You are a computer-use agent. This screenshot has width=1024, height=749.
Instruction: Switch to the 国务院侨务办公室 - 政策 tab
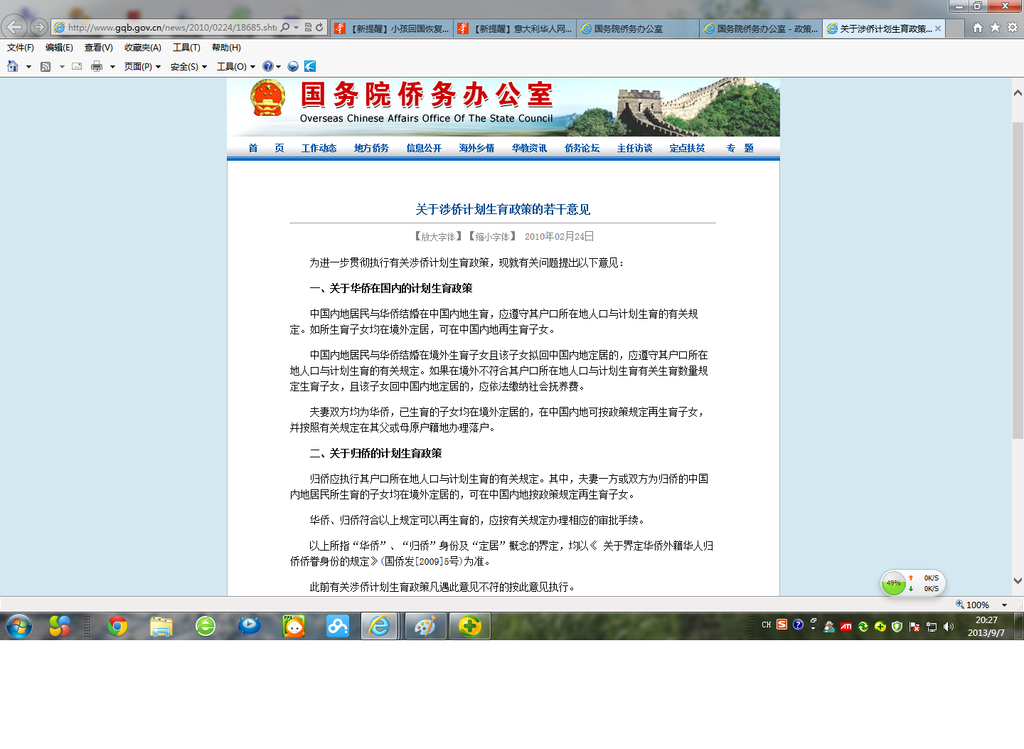coord(761,29)
